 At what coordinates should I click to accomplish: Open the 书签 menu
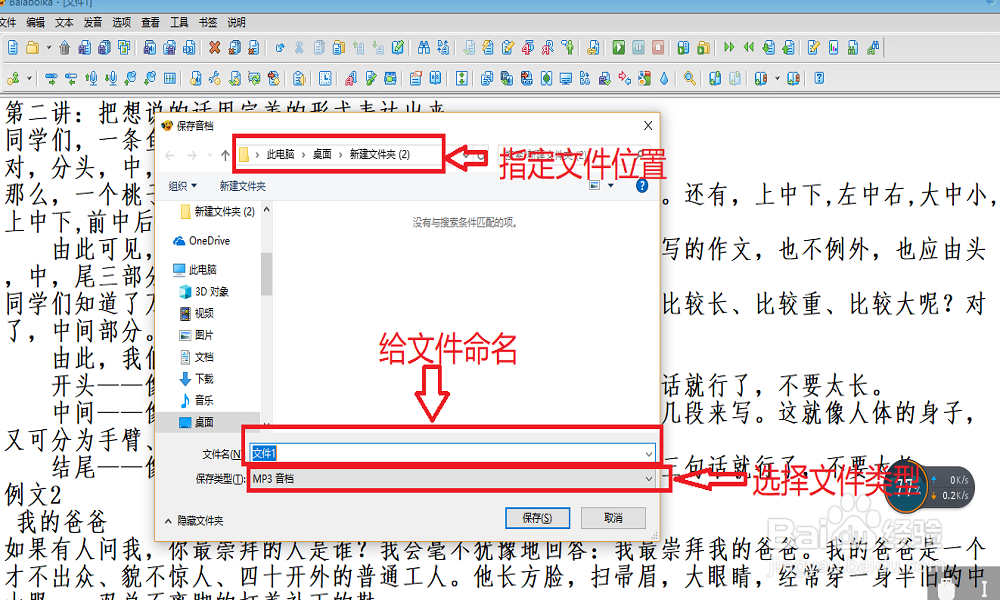point(208,22)
